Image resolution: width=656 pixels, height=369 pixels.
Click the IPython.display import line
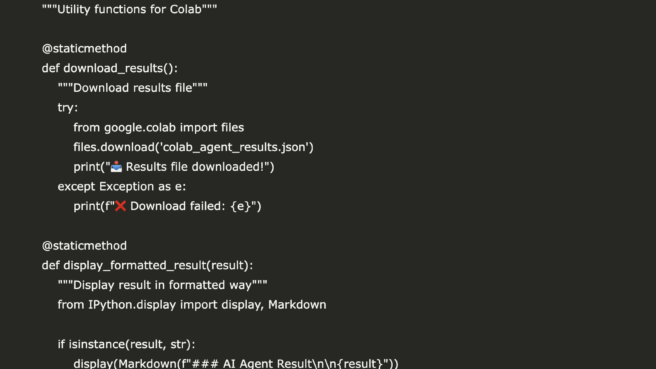coord(192,305)
